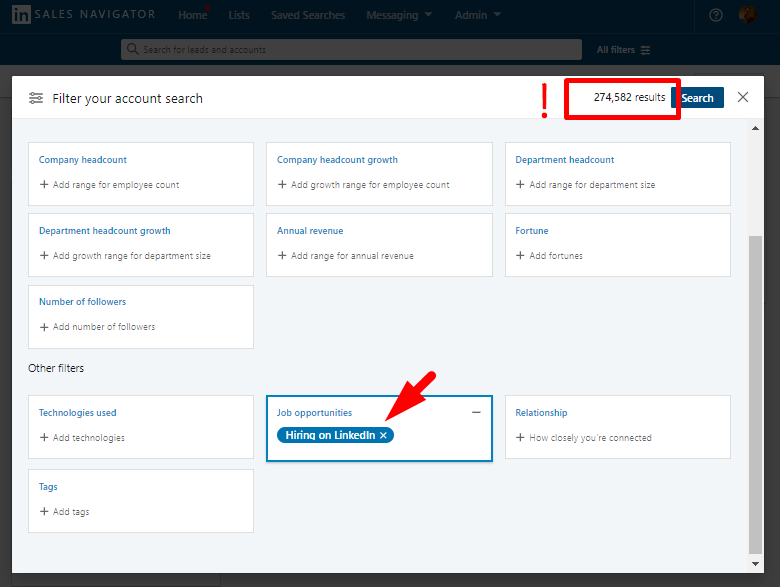Viewport: 780px width, 587px height.
Task: Click the search magnifier icon
Action: coord(132,49)
